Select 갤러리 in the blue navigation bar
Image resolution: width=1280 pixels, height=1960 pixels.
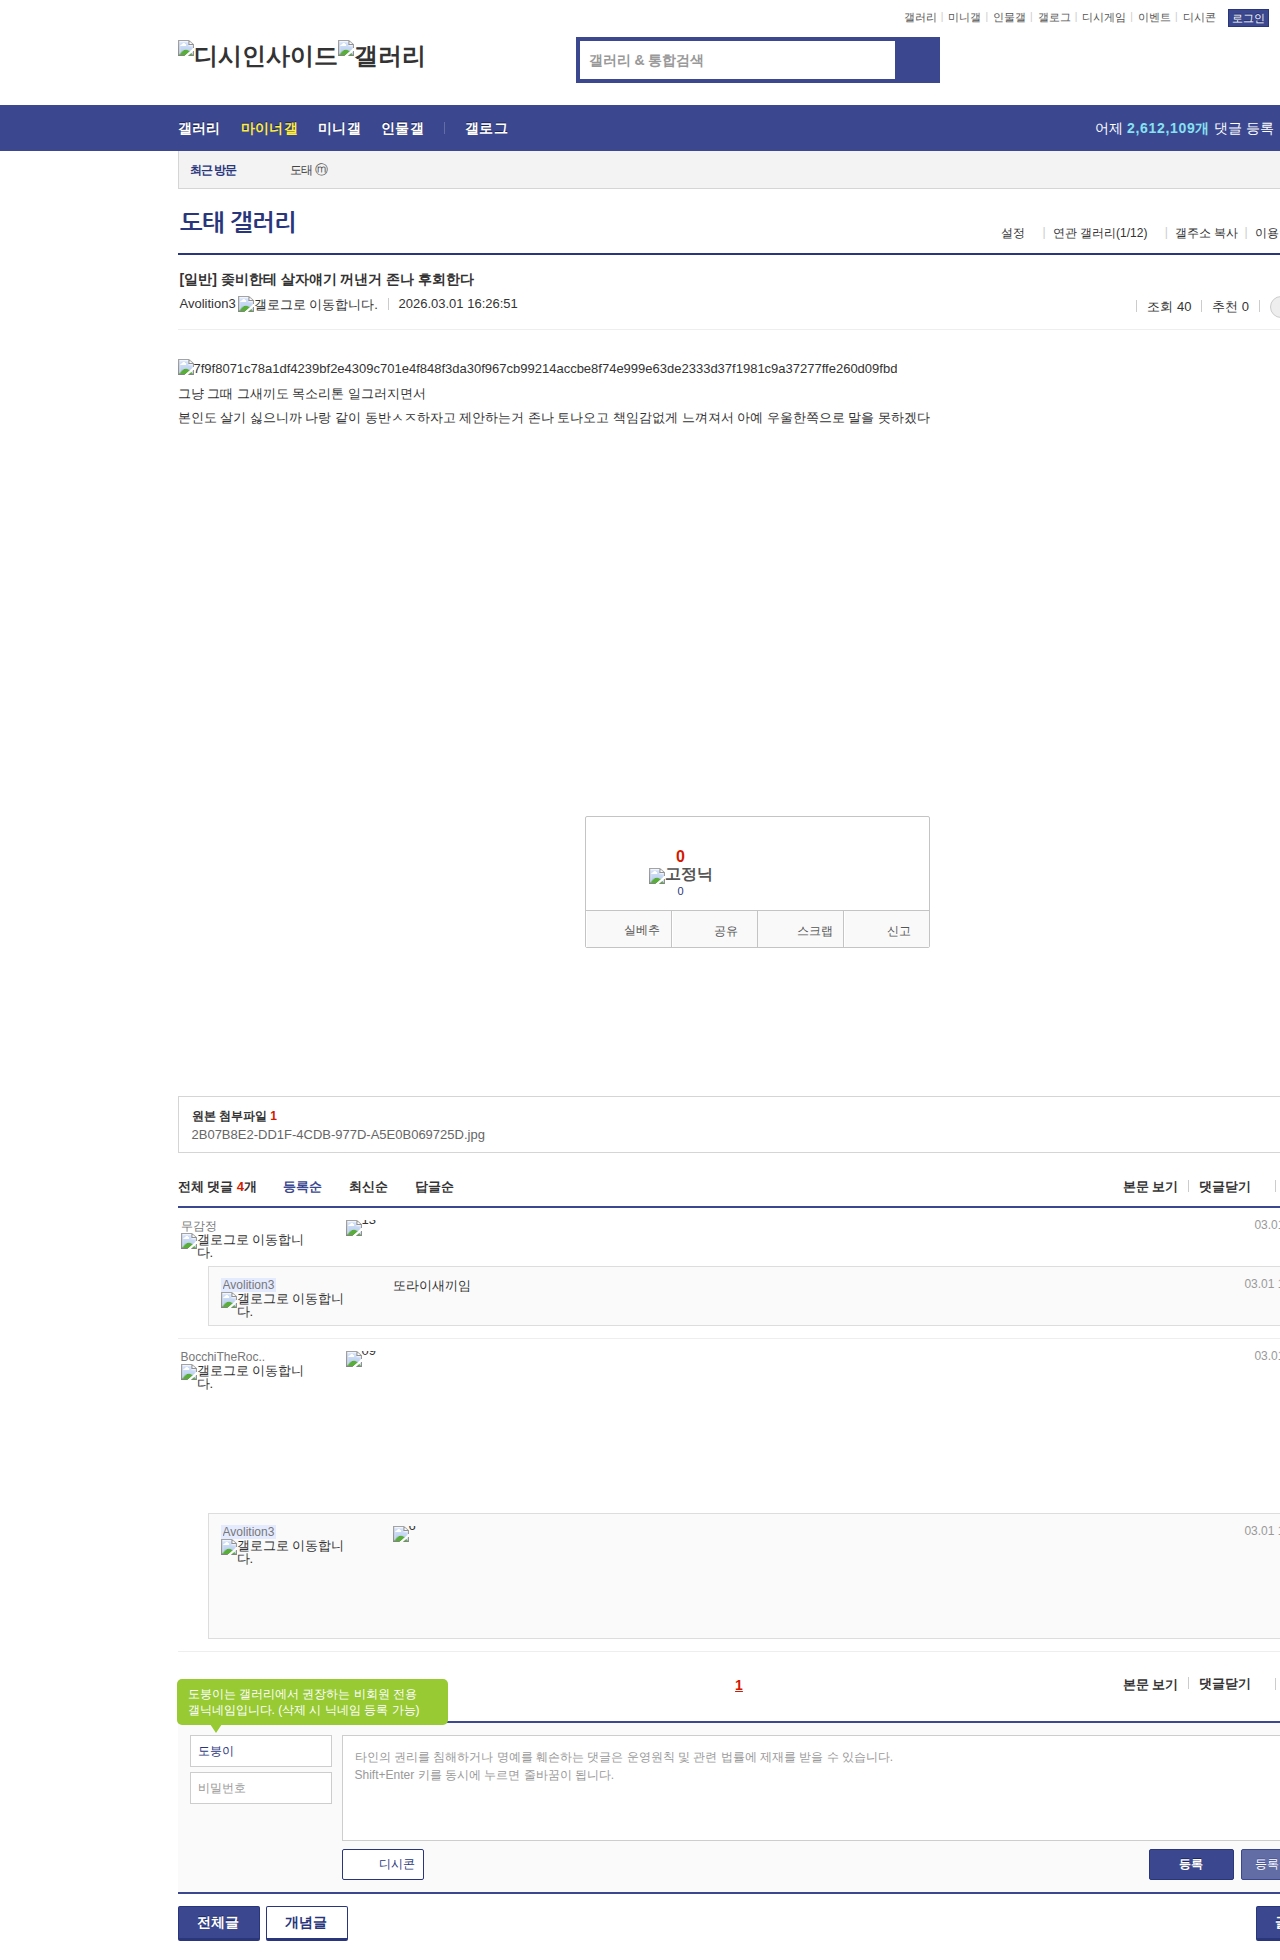tap(199, 128)
